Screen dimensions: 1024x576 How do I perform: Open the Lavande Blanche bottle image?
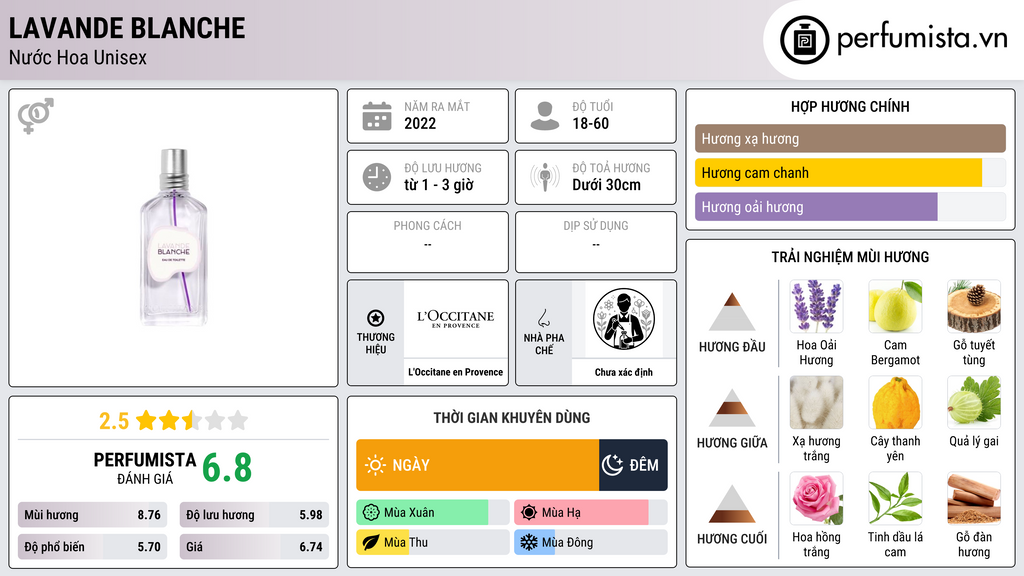(x=174, y=238)
